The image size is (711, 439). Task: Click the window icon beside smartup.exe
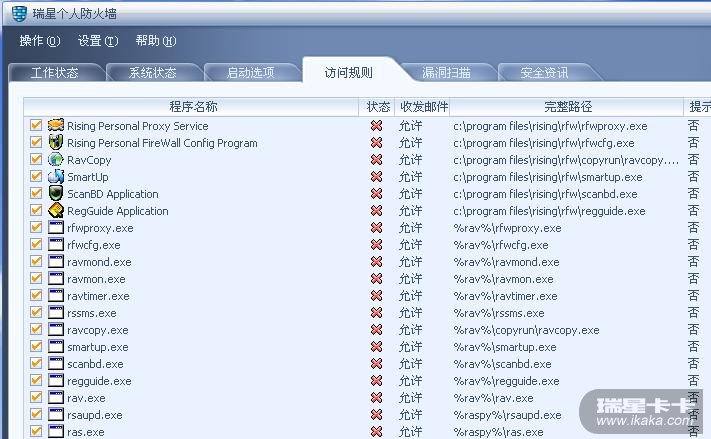pos(56,346)
